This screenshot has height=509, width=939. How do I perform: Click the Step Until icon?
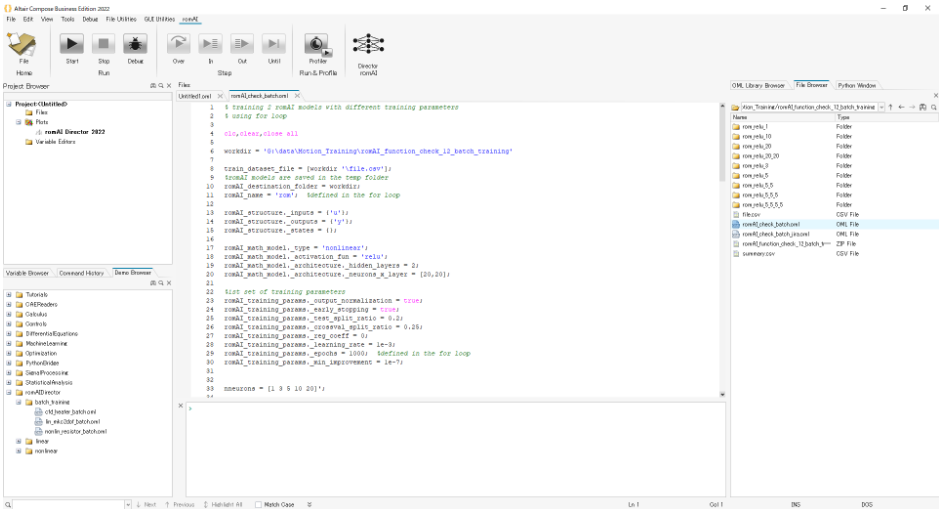pyautogui.click(x=274, y=44)
